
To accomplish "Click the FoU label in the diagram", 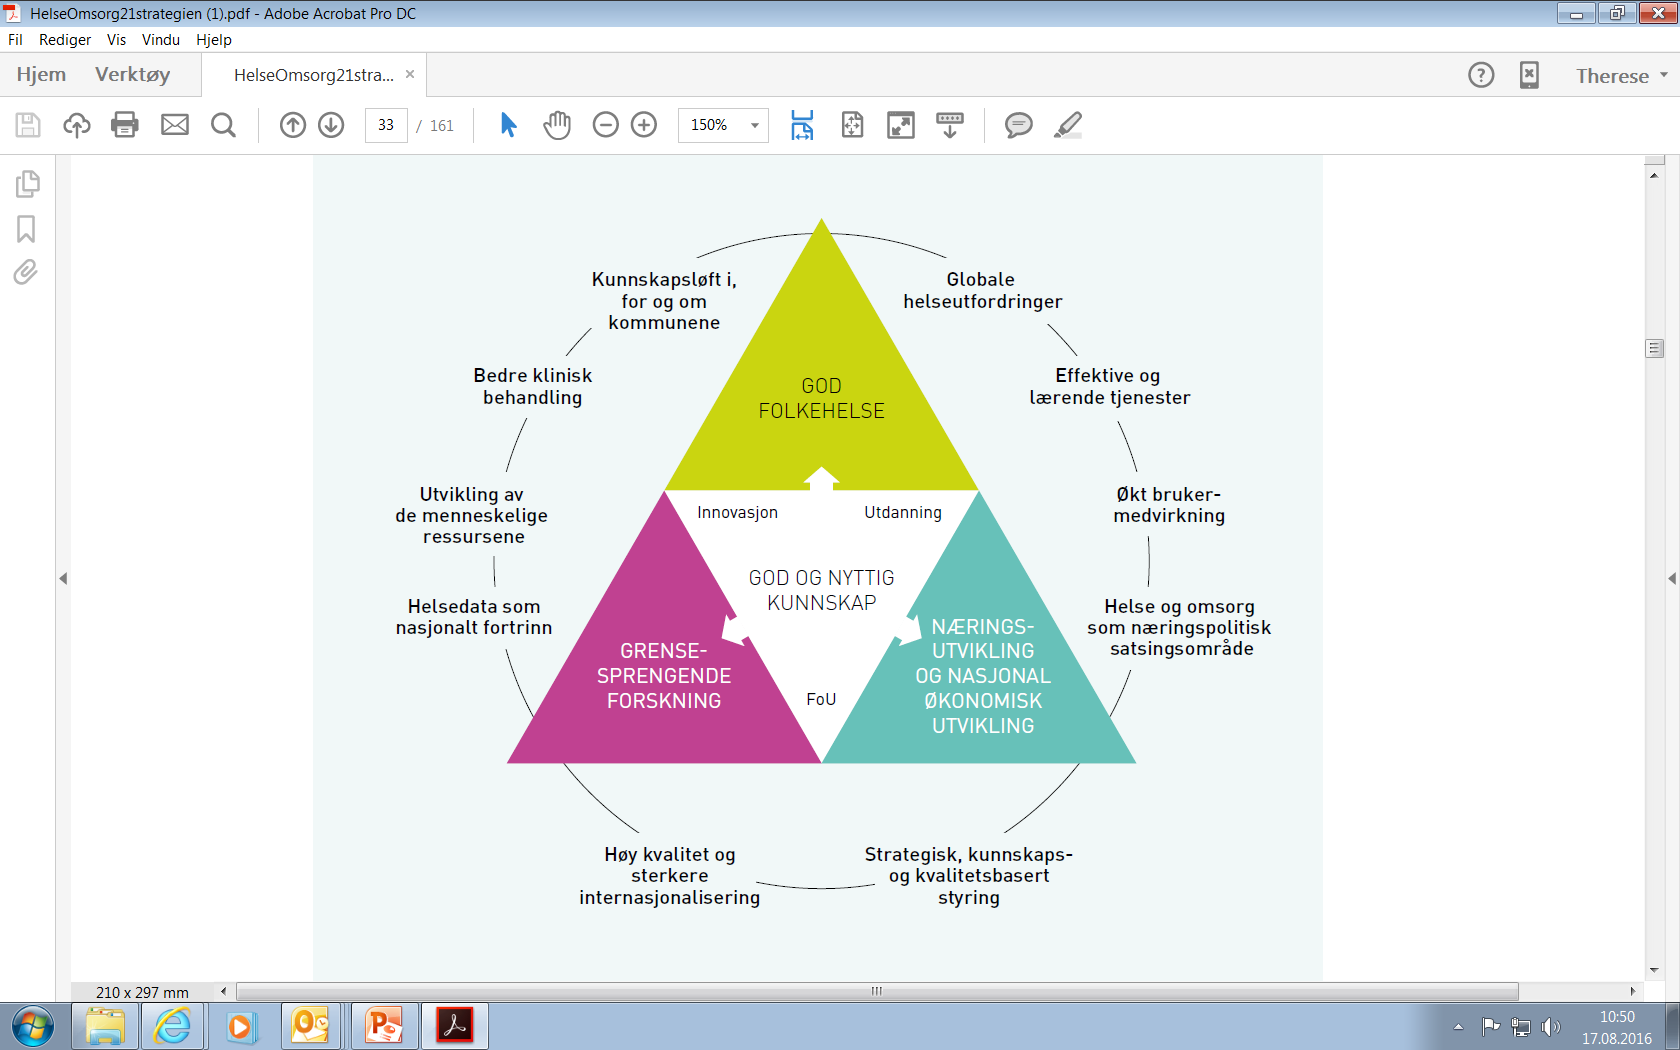I will [821, 699].
